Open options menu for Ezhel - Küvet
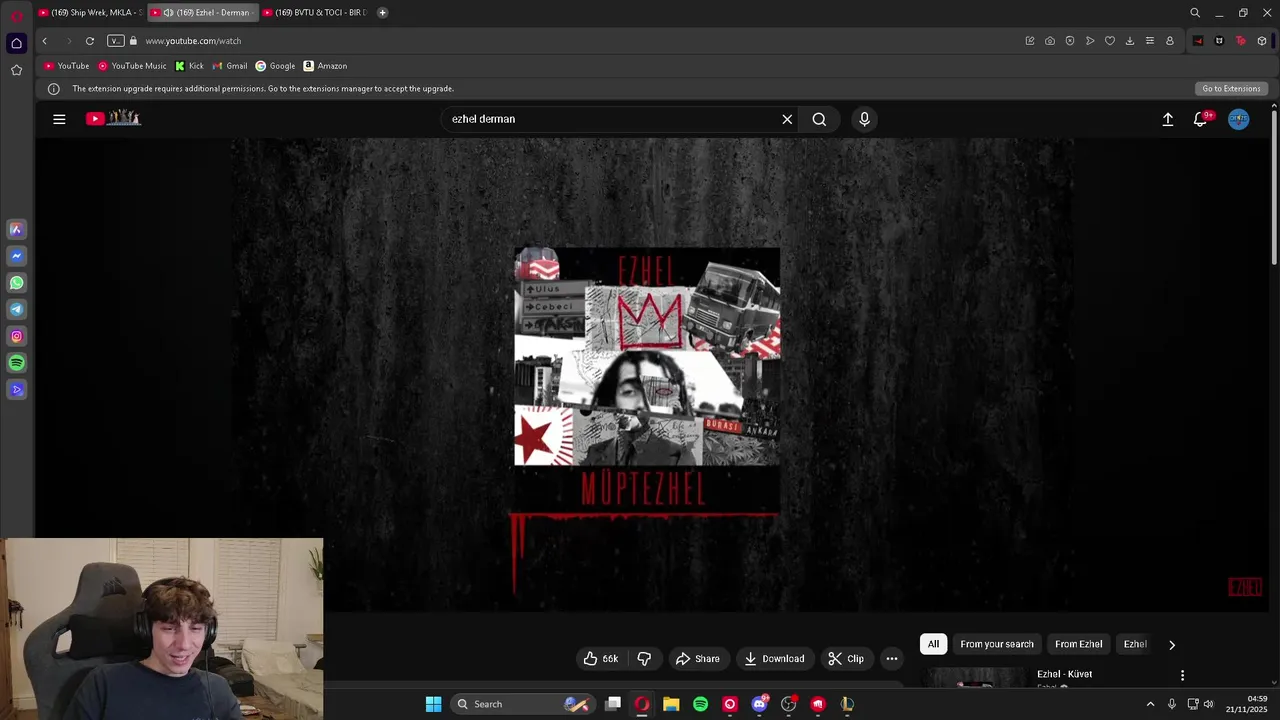Screen dimensions: 1280x720 point(1182,676)
